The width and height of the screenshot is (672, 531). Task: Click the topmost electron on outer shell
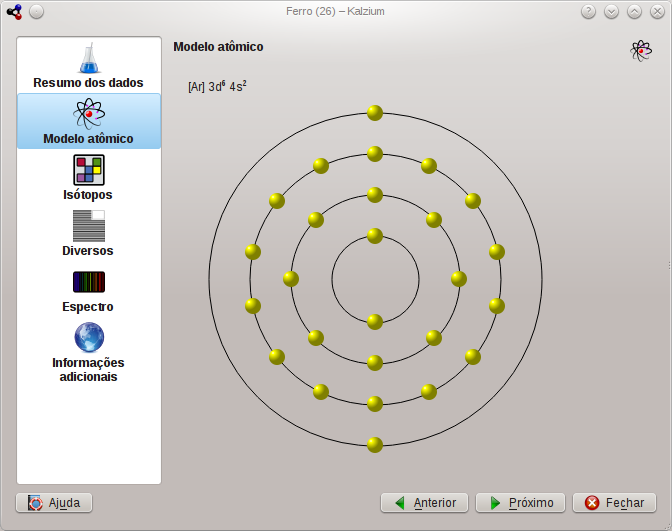click(375, 113)
